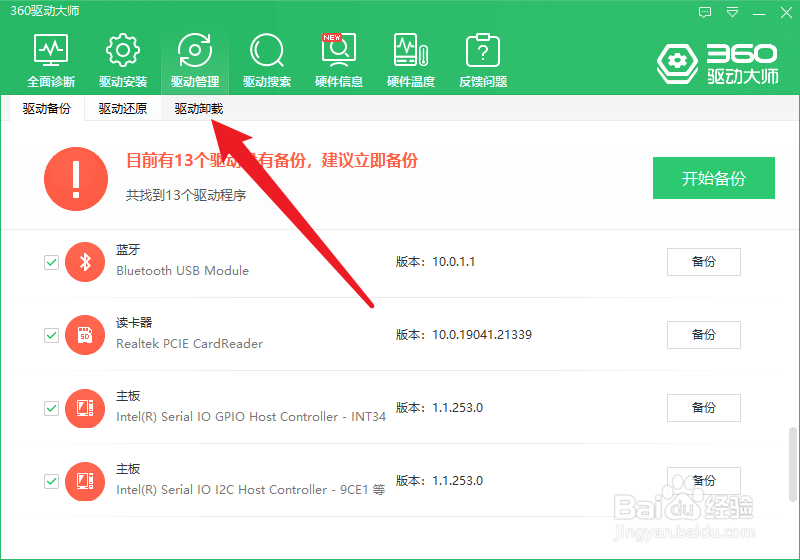
Task: Click the version text 10.0.1.1
Action: coord(454,262)
